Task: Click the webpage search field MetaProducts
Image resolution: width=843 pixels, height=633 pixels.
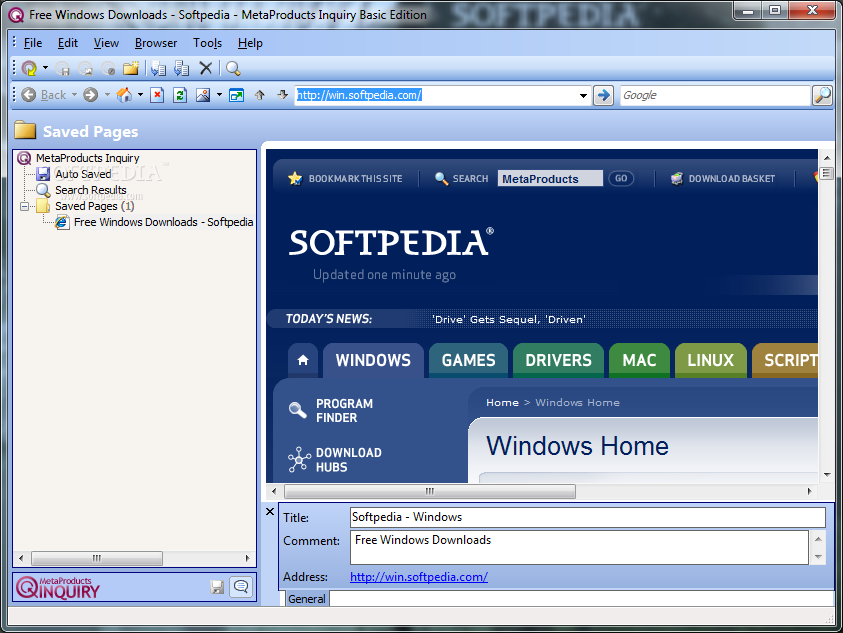Action: pos(550,179)
